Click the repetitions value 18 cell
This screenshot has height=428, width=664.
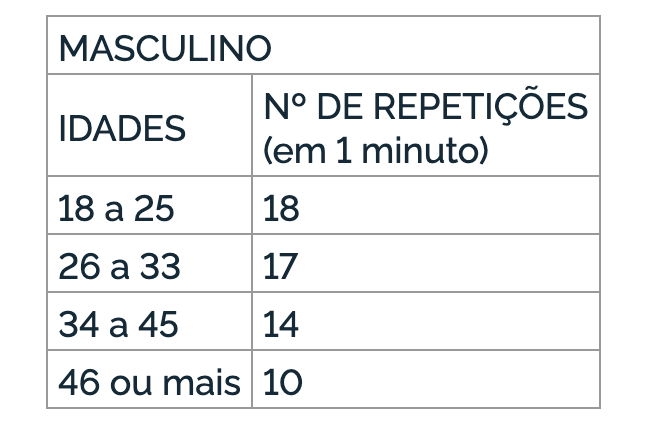(x=281, y=209)
